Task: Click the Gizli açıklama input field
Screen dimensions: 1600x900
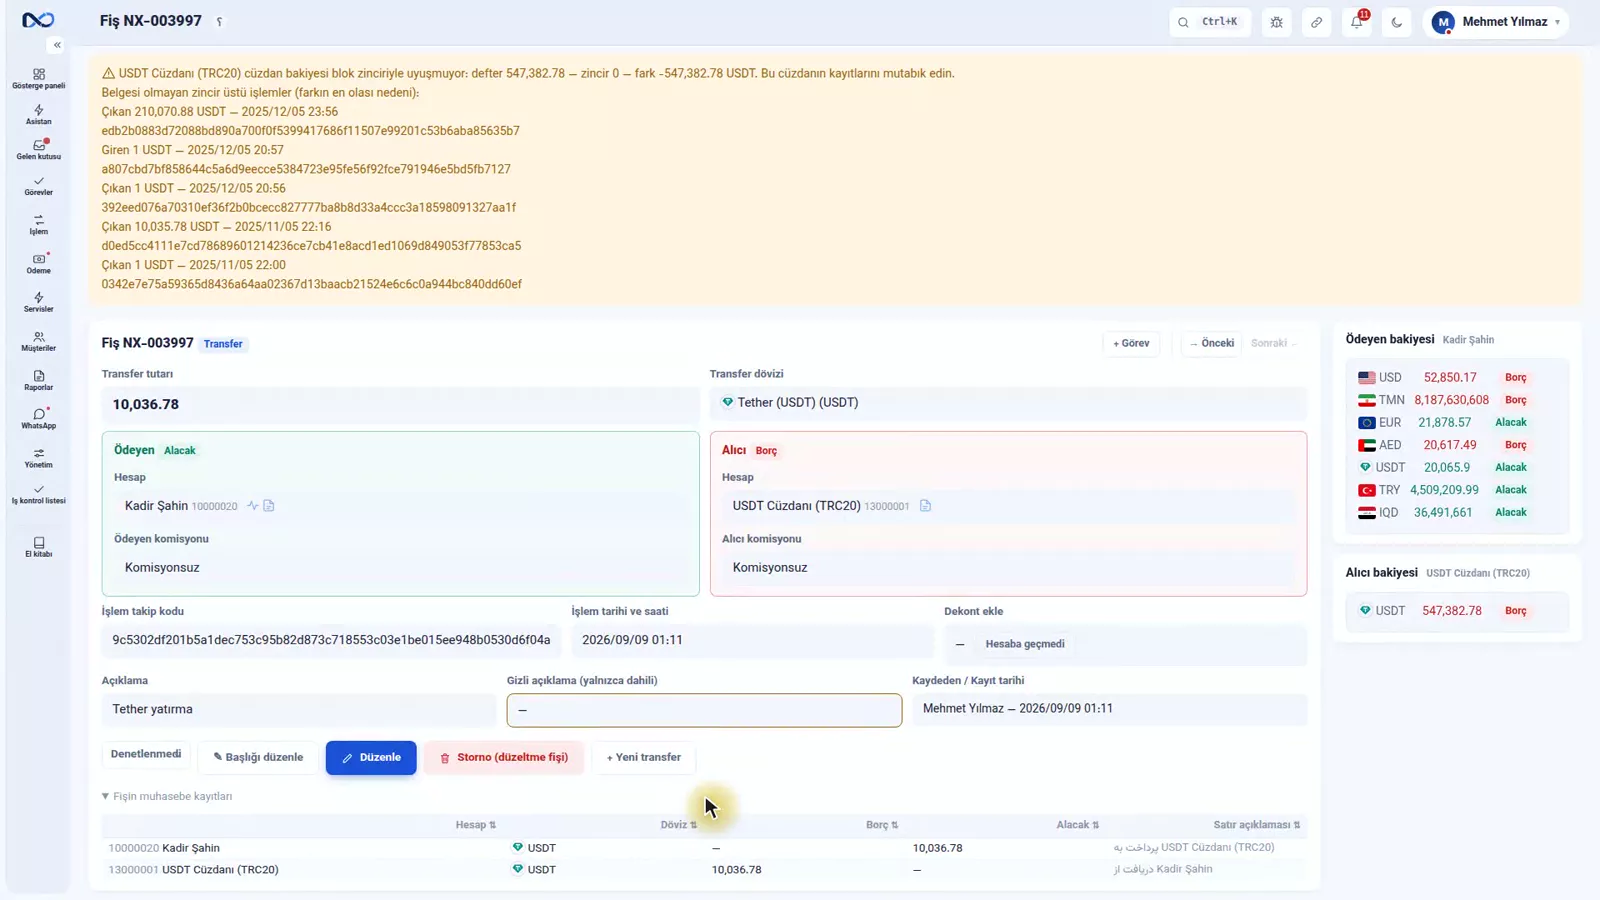Action: (704, 710)
